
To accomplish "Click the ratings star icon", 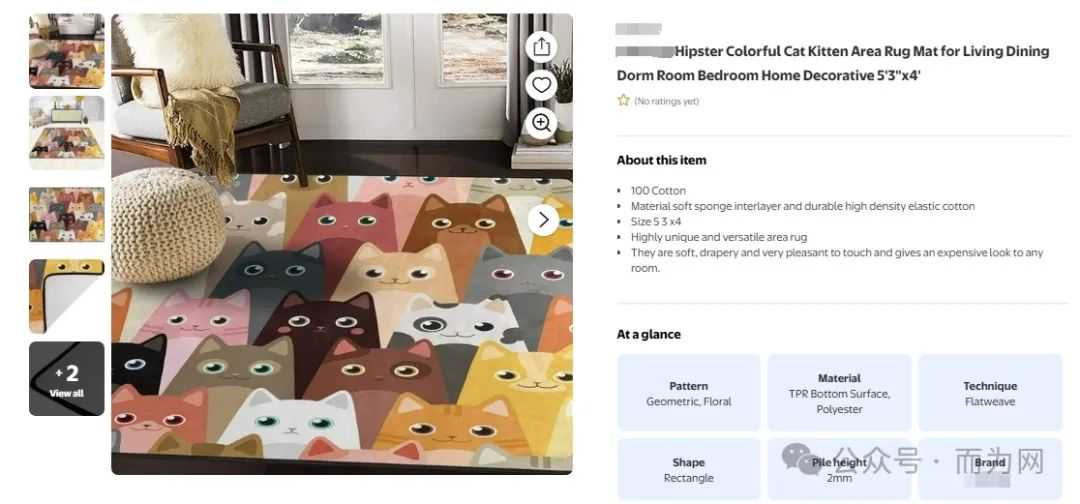I will point(623,100).
